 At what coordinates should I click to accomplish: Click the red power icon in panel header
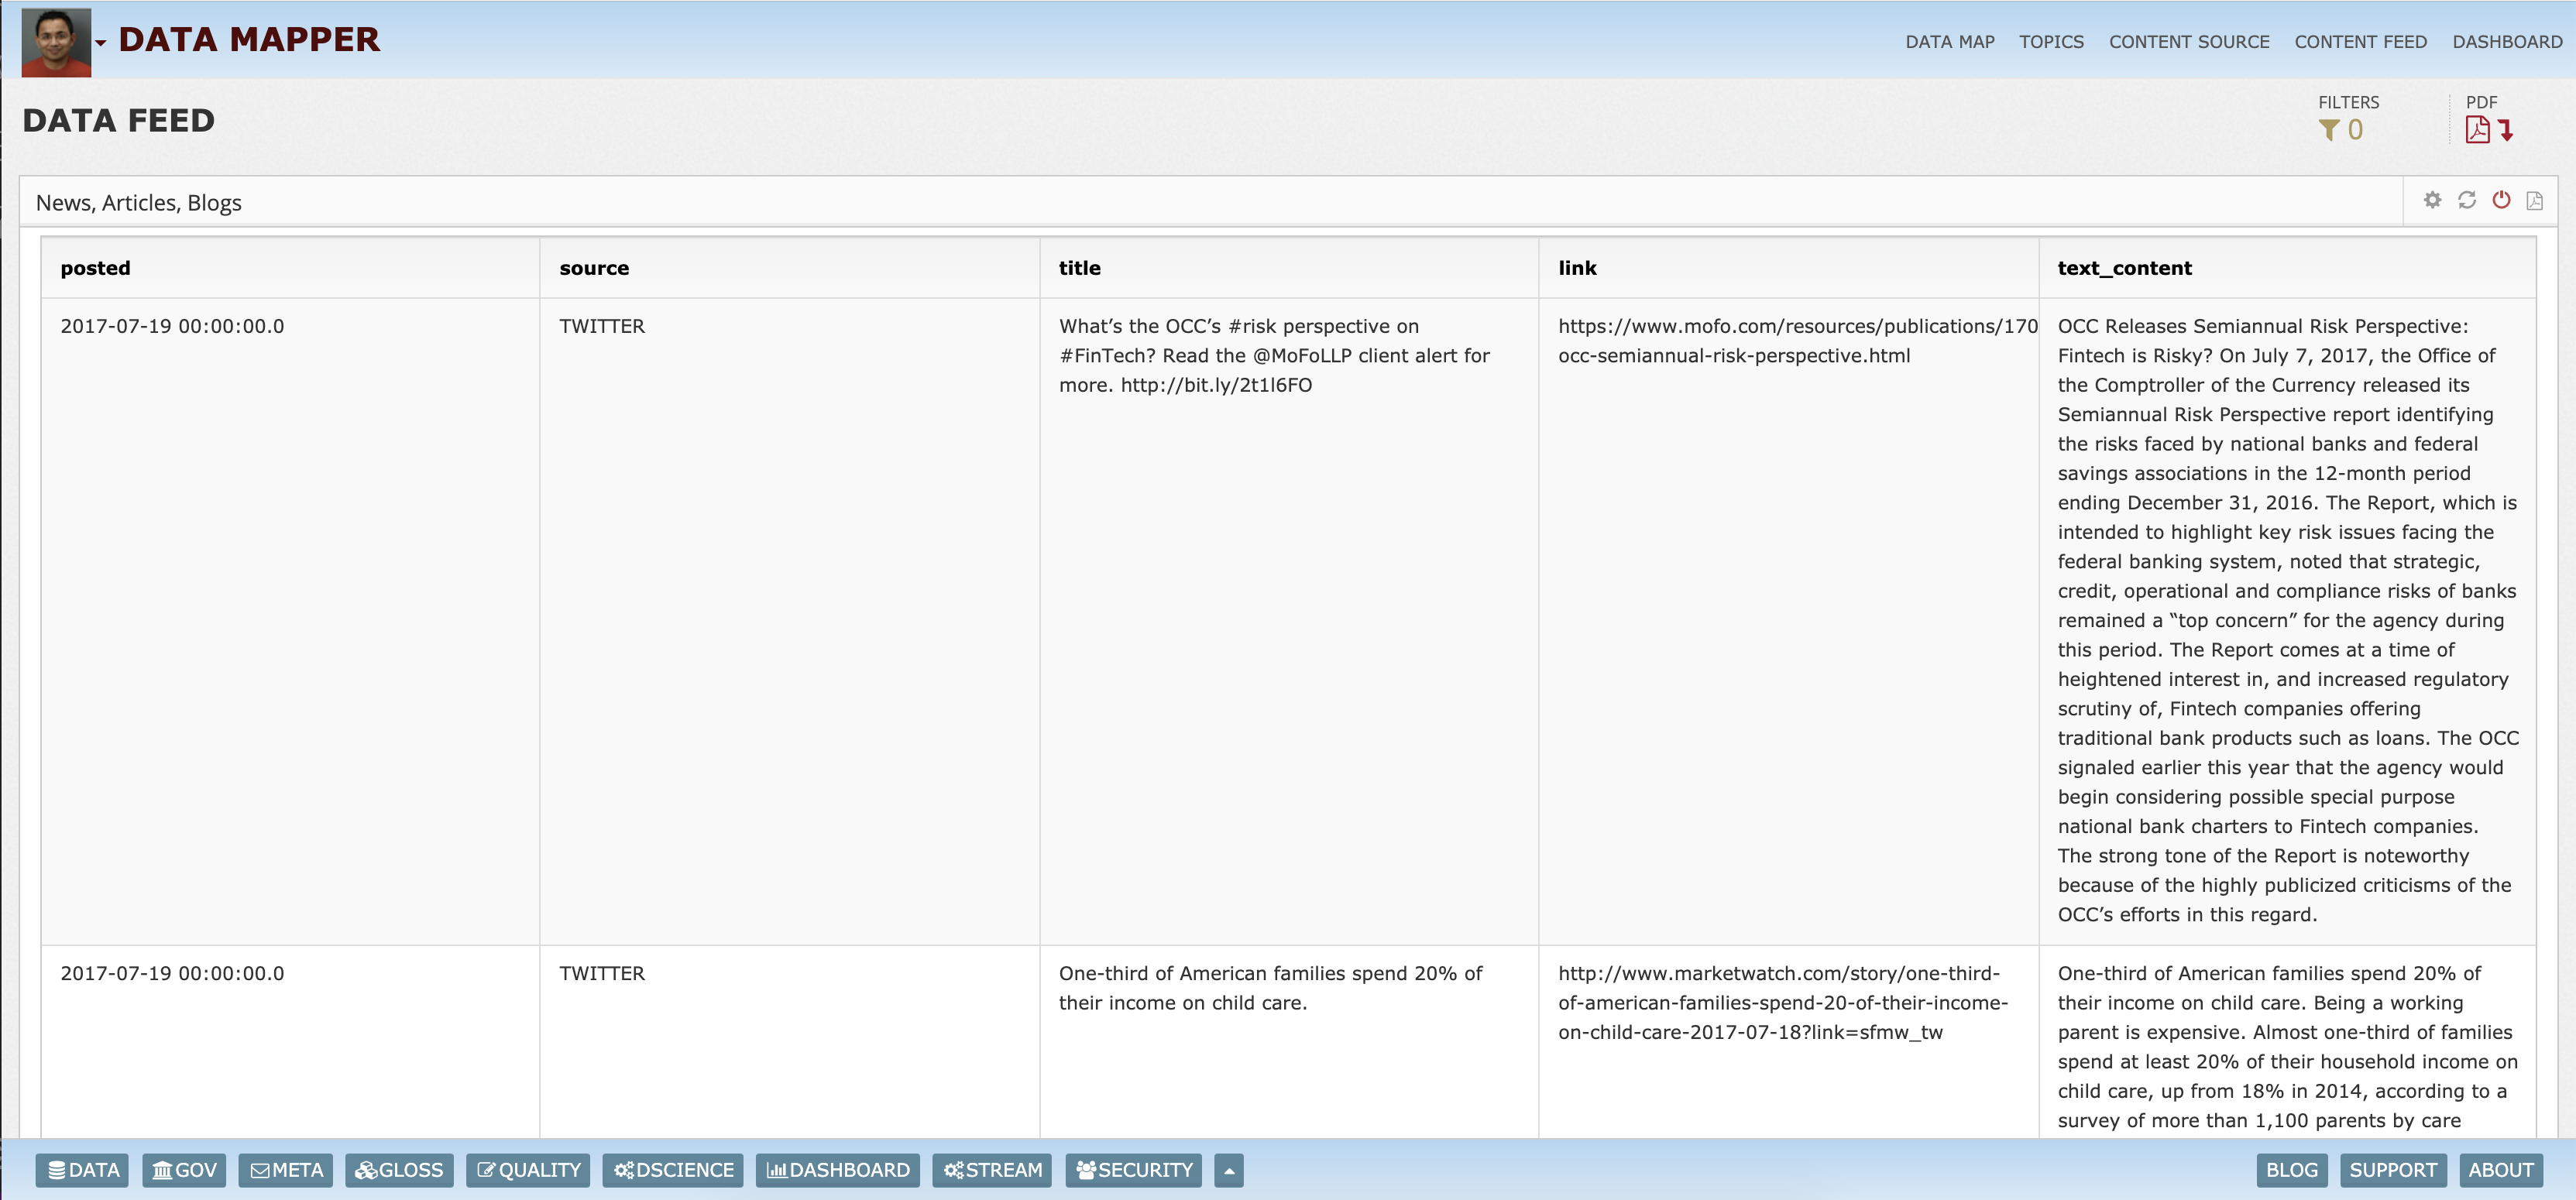tap(2501, 200)
